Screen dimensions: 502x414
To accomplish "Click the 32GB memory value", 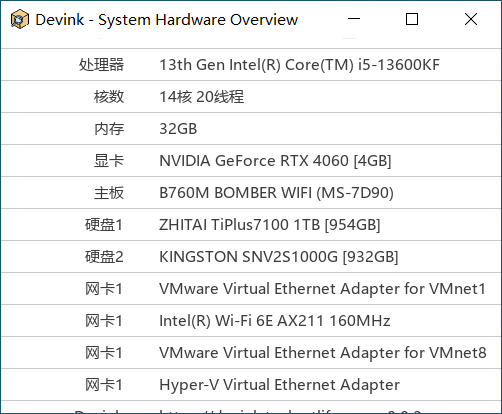I will [x=178, y=129].
